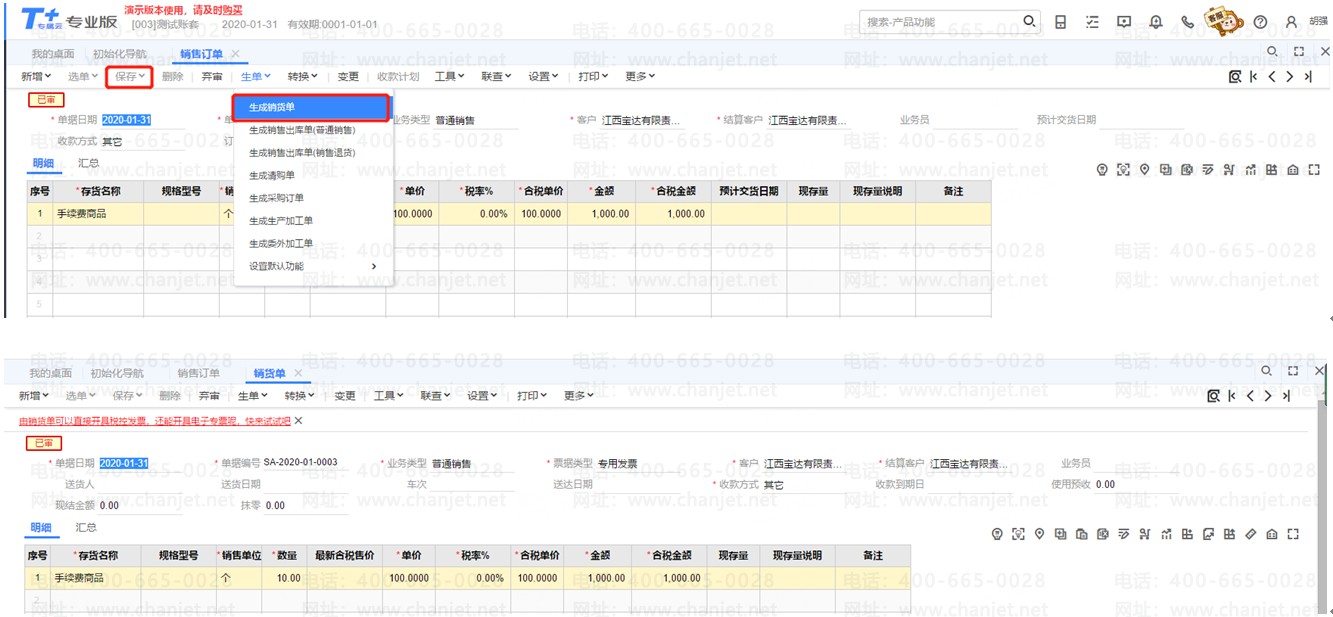Click the search magnifier in the top search box
This screenshot has height=617, width=1333.
click(1030, 21)
